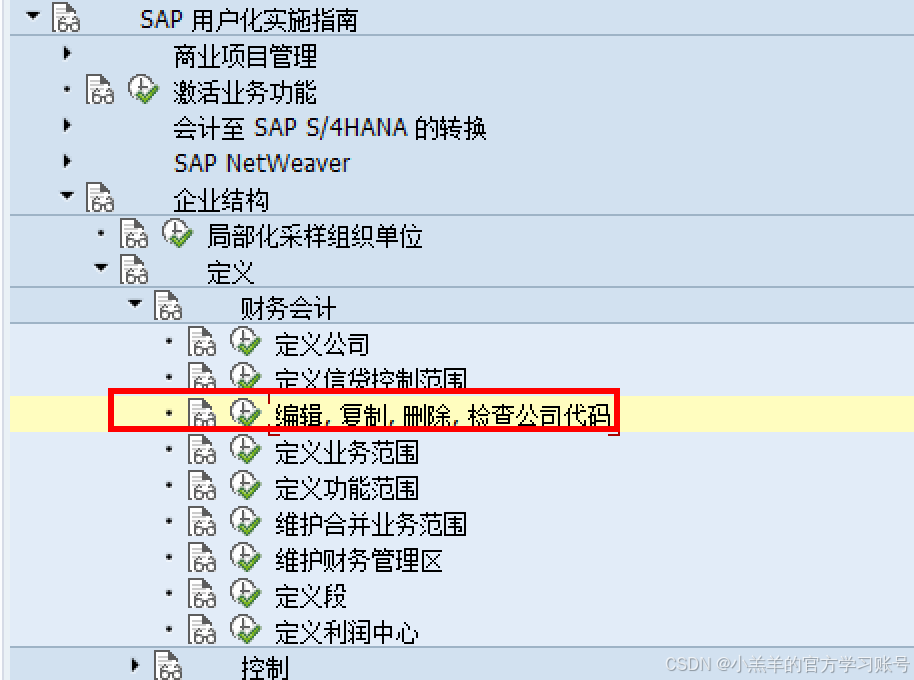Open documentation icon for 定义信贷控制范围

pyautogui.click(x=201, y=375)
